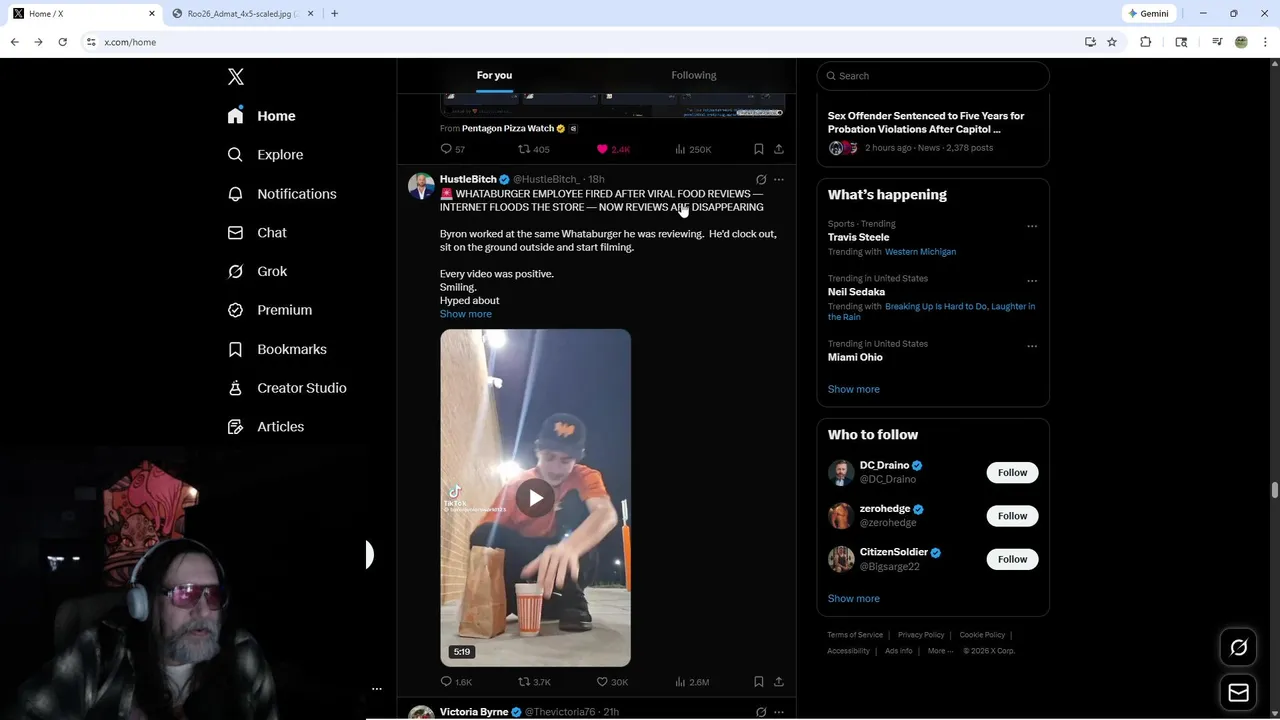The width and height of the screenshot is (1280, 720).
Task: Show more in Who to follow
Action: (x=854, y=599)
